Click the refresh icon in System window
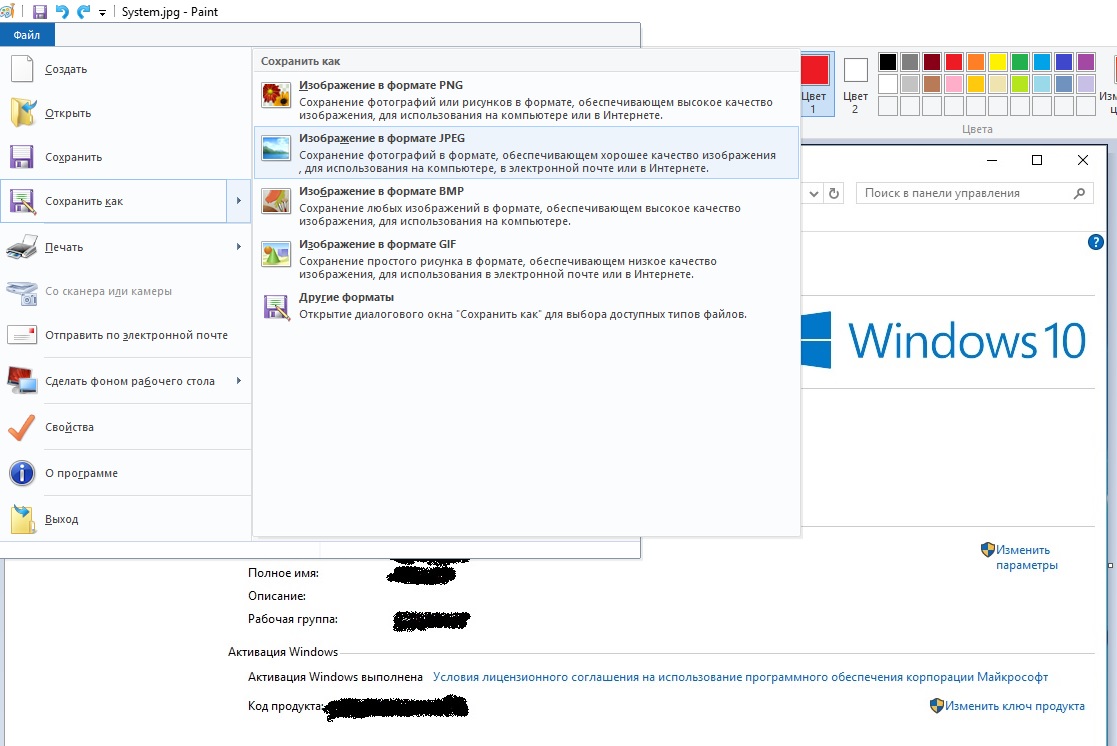 pos(834,193)
